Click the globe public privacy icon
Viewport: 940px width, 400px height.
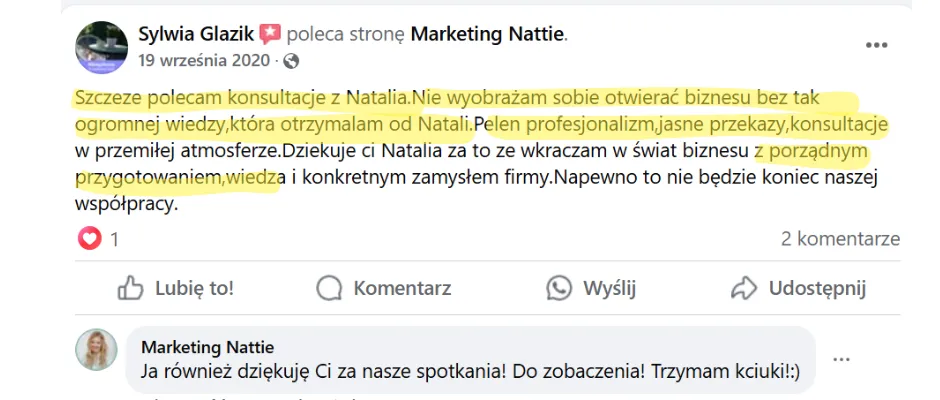(x=291, y=61)
